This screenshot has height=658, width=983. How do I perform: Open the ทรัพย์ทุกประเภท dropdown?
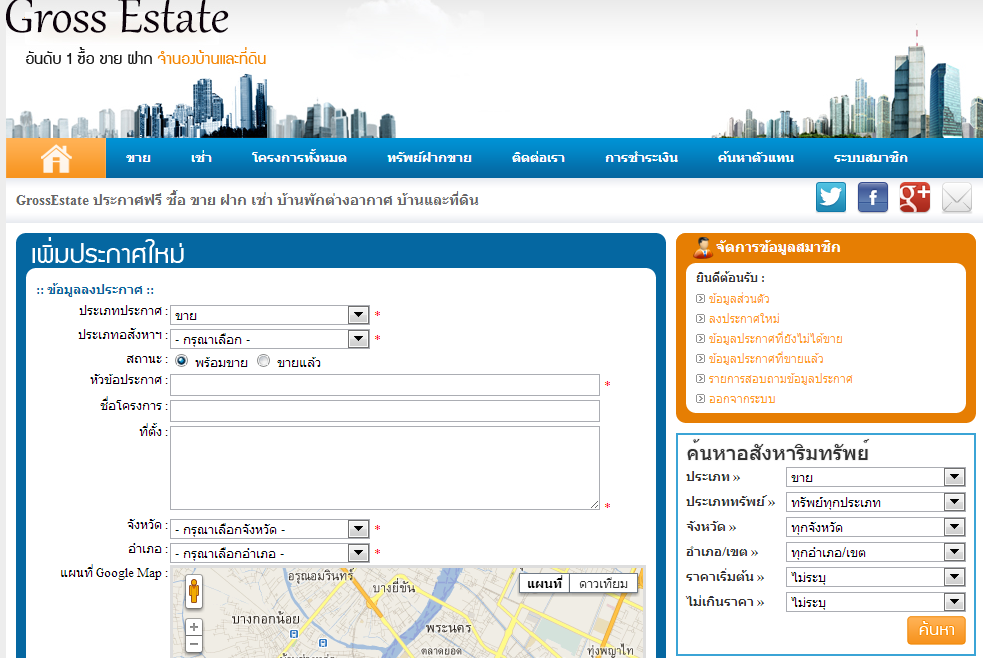point(875,502)
